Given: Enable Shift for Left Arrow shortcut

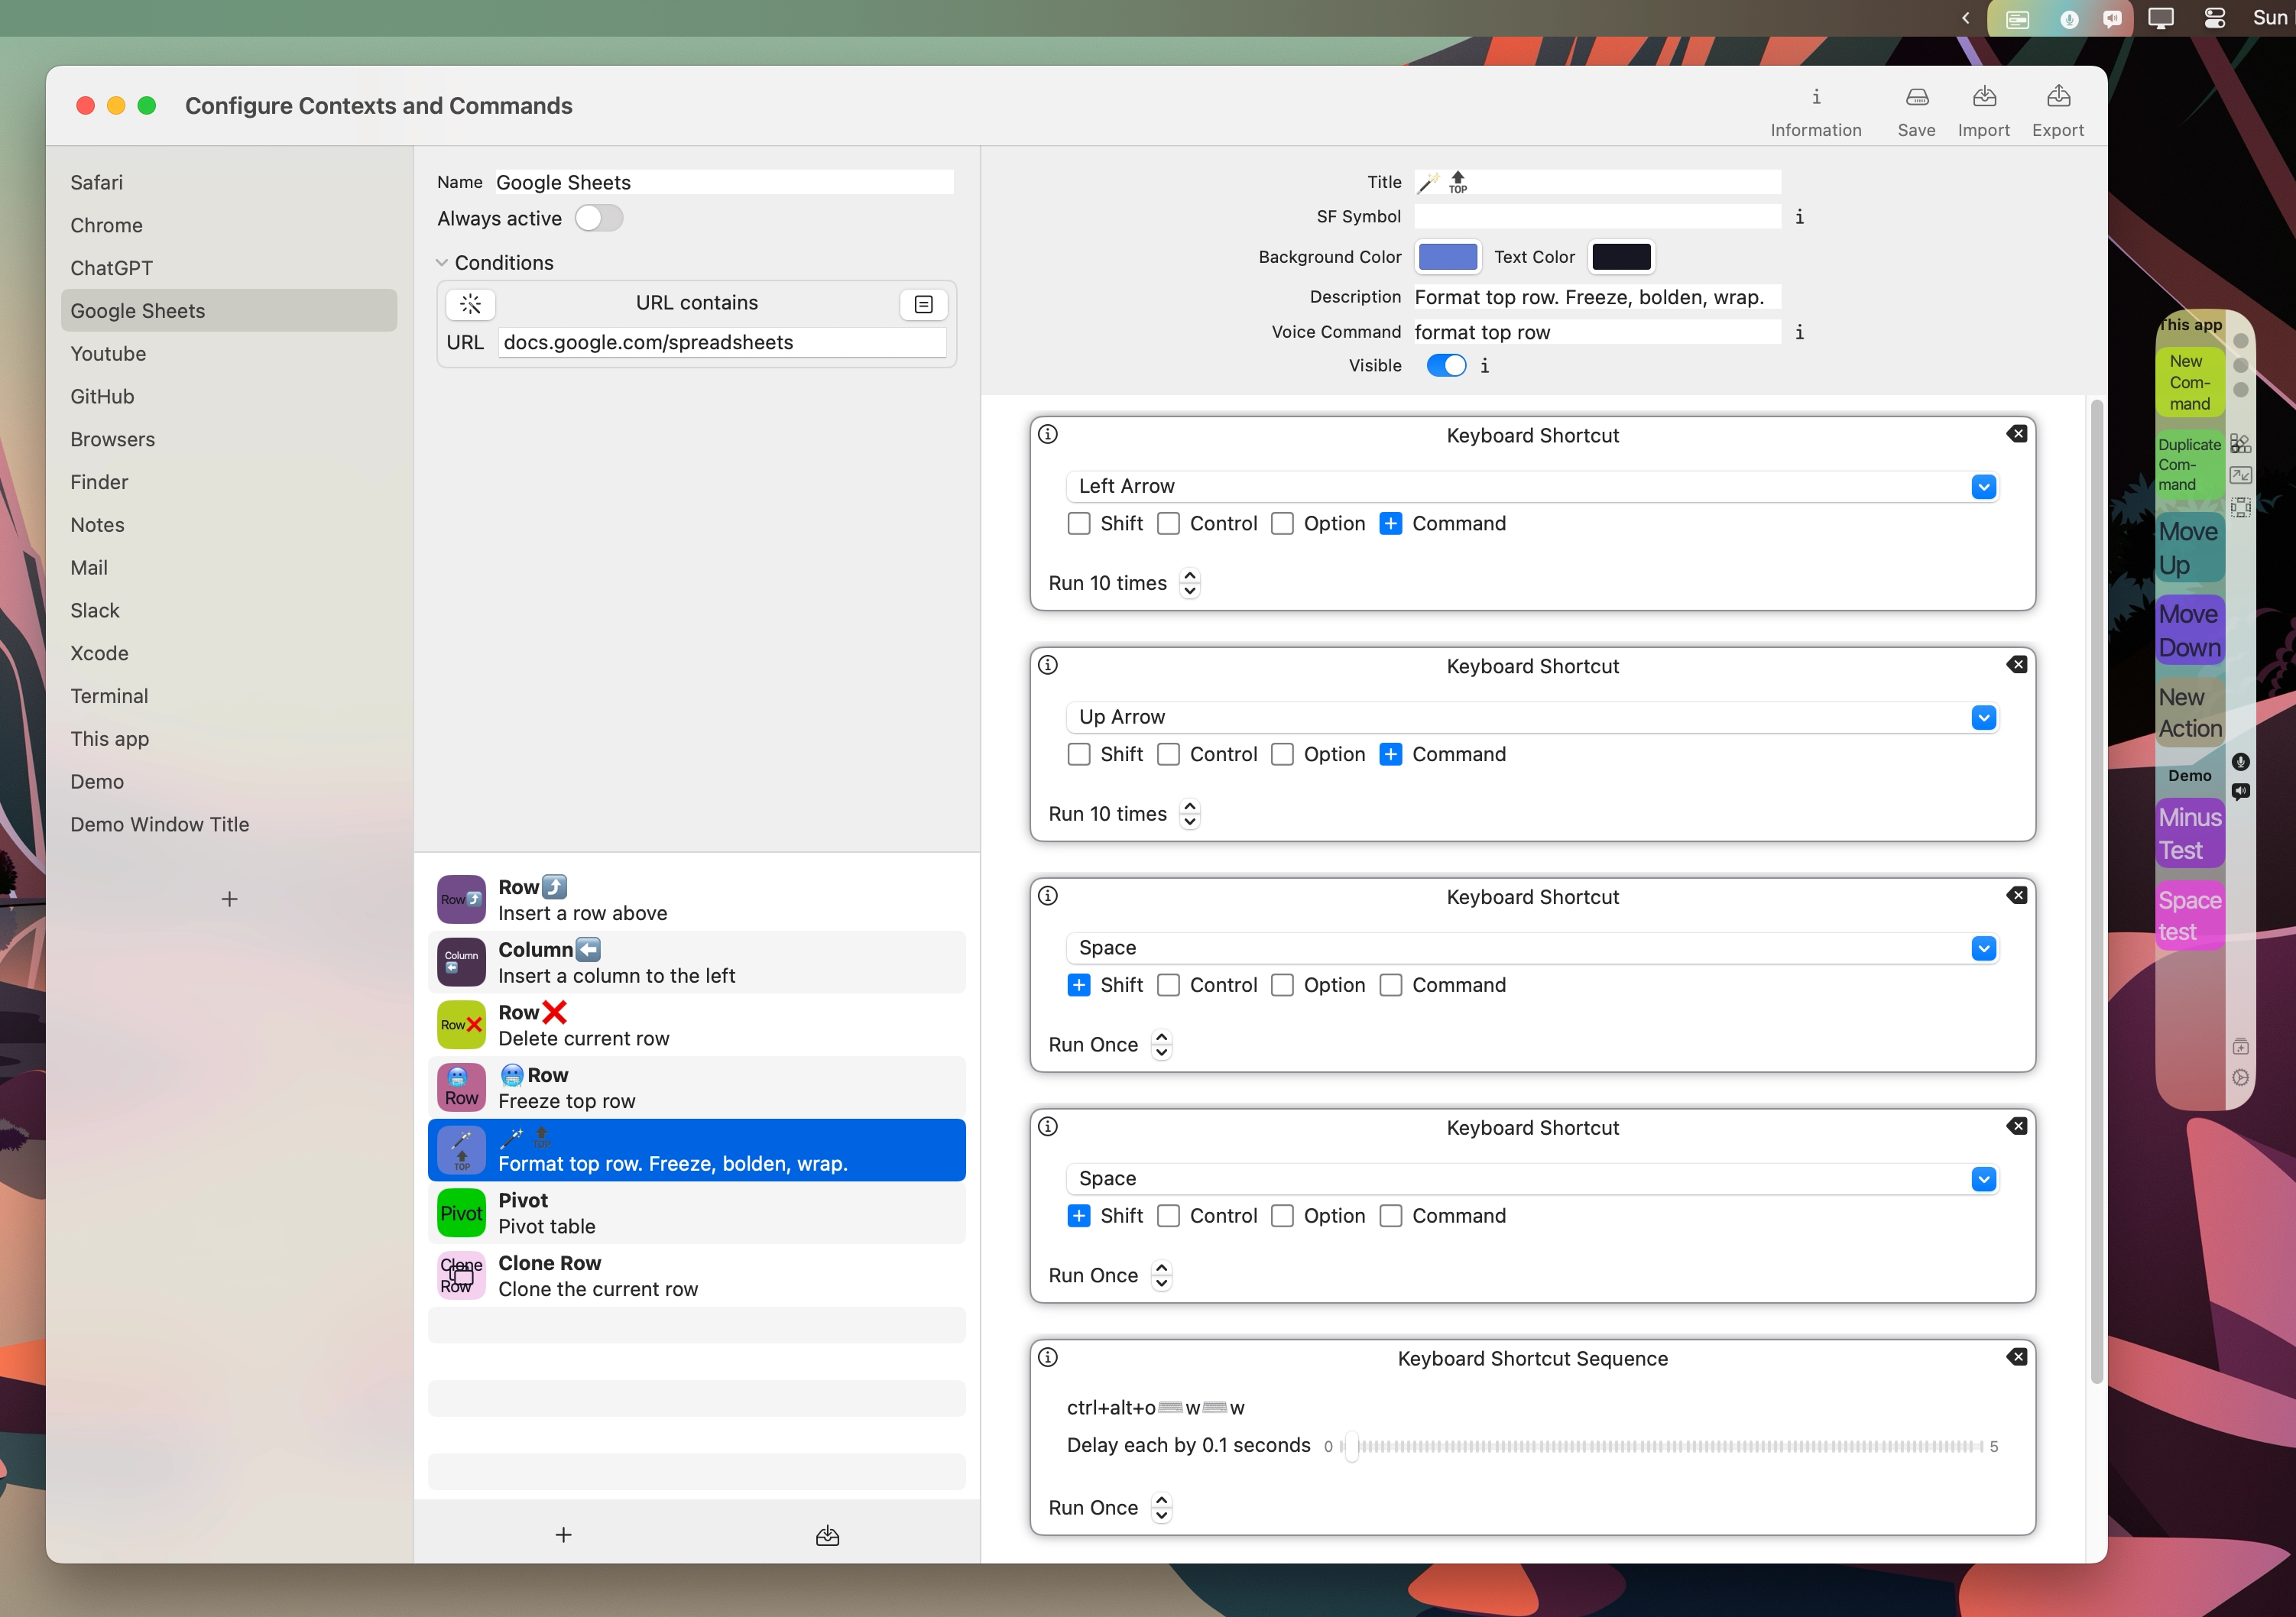Looking at the screenshot, I should (1078, 524).
